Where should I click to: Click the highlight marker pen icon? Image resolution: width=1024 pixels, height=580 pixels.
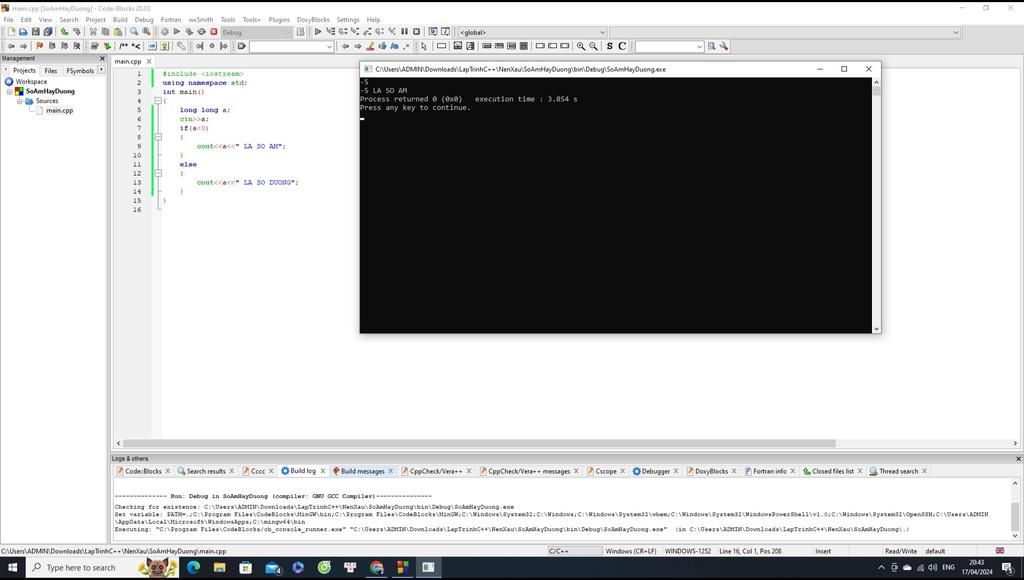pyautogui.click(x=370, y=46)
